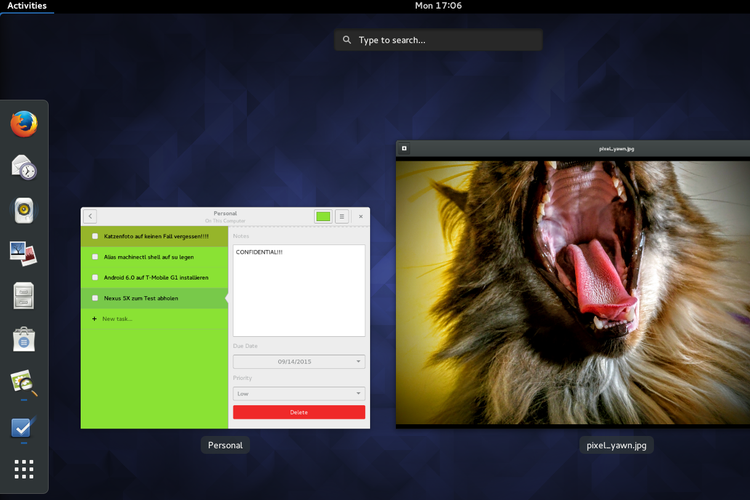Image resolution: width=750 pixels, height=500 pixels.
Task: Check the Katzenfoto task checkbox
Action: coord(95,236)
